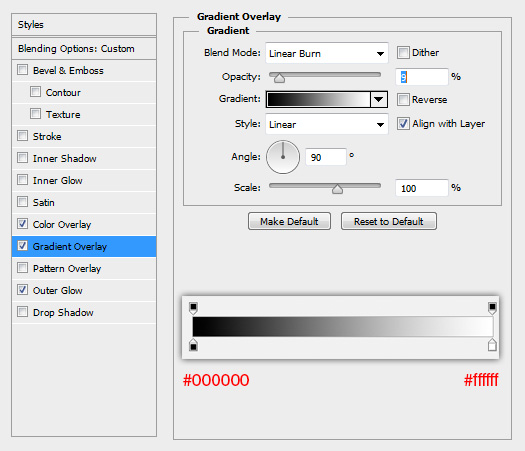Enable the Inner Glow checkbox
525x451 pixels.
(x=22, y=180)
